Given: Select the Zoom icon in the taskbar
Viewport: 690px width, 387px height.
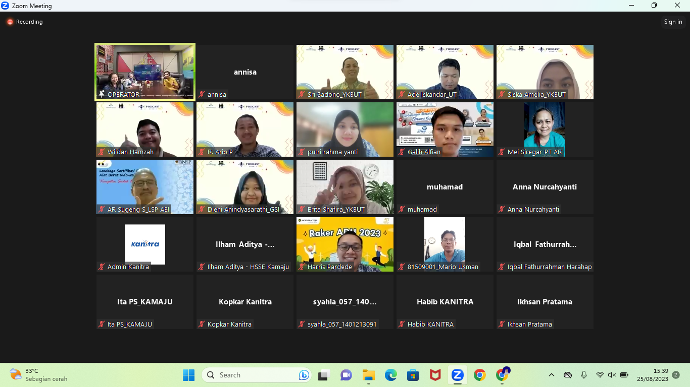Looking at the screenshot, I should coord(457,375).
